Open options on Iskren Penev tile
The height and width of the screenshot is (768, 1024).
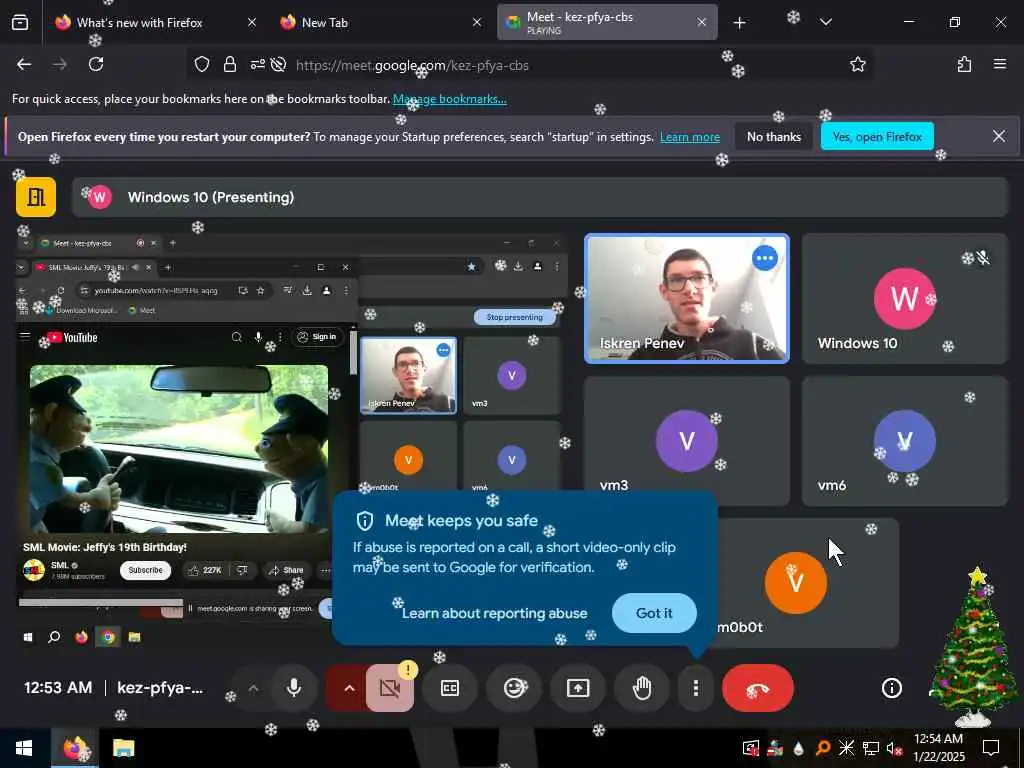point(764,258)
